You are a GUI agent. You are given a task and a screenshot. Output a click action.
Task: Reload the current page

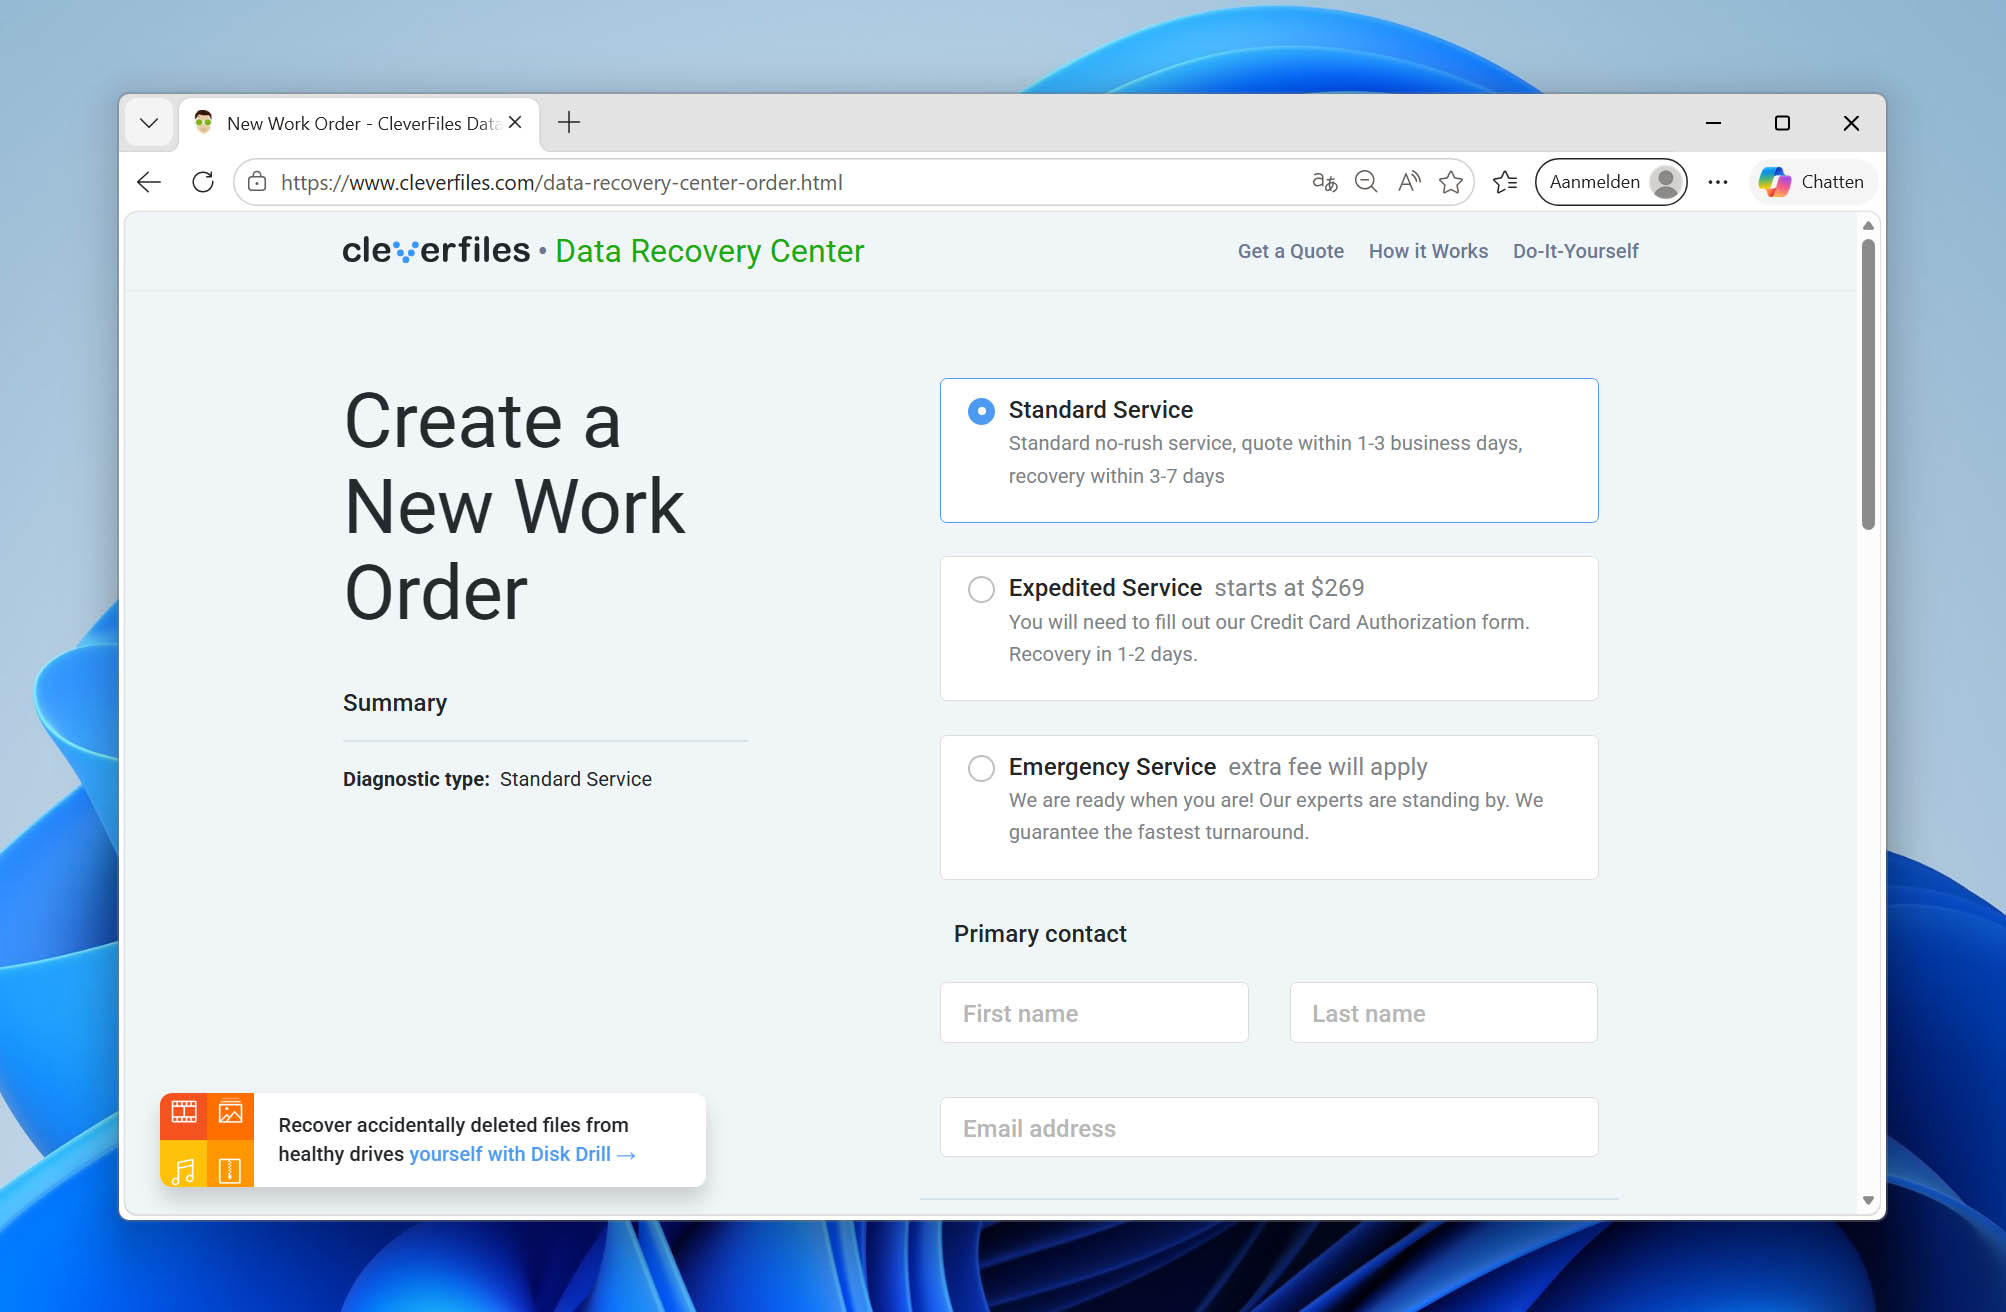coord(203,182)
